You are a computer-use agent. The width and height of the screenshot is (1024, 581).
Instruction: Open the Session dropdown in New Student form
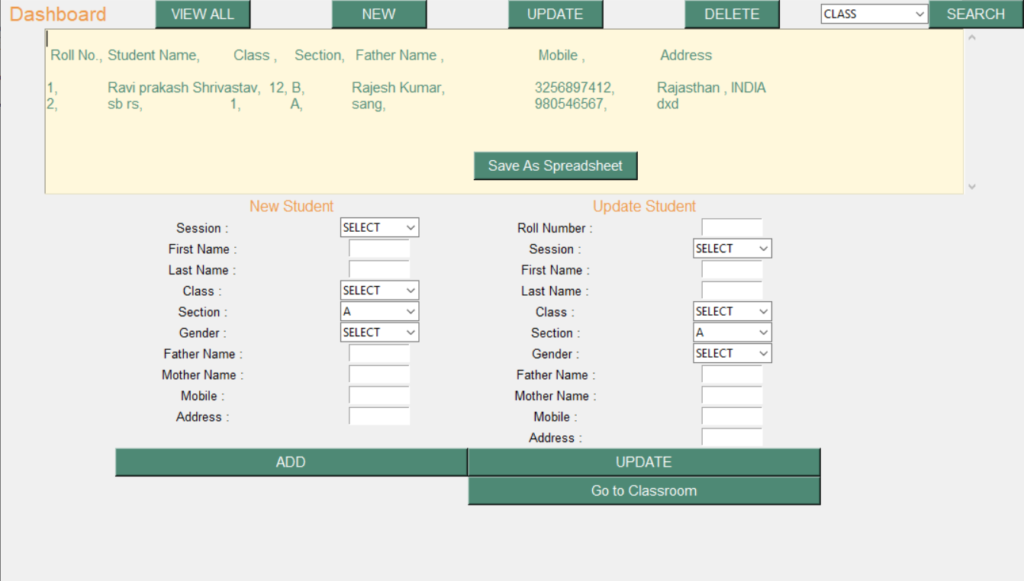[x=379, y=227]
